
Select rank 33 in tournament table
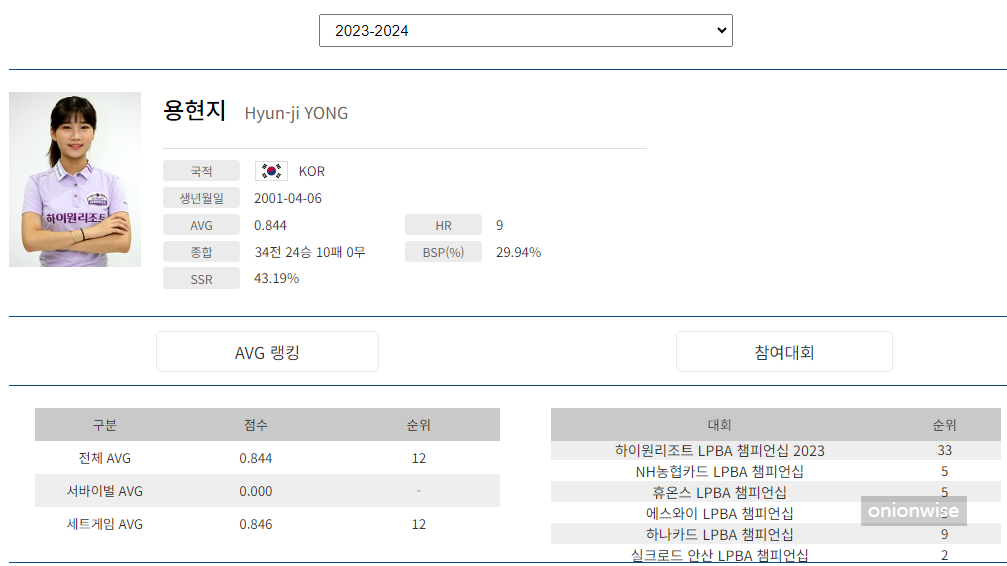click(x=945, y=450)
